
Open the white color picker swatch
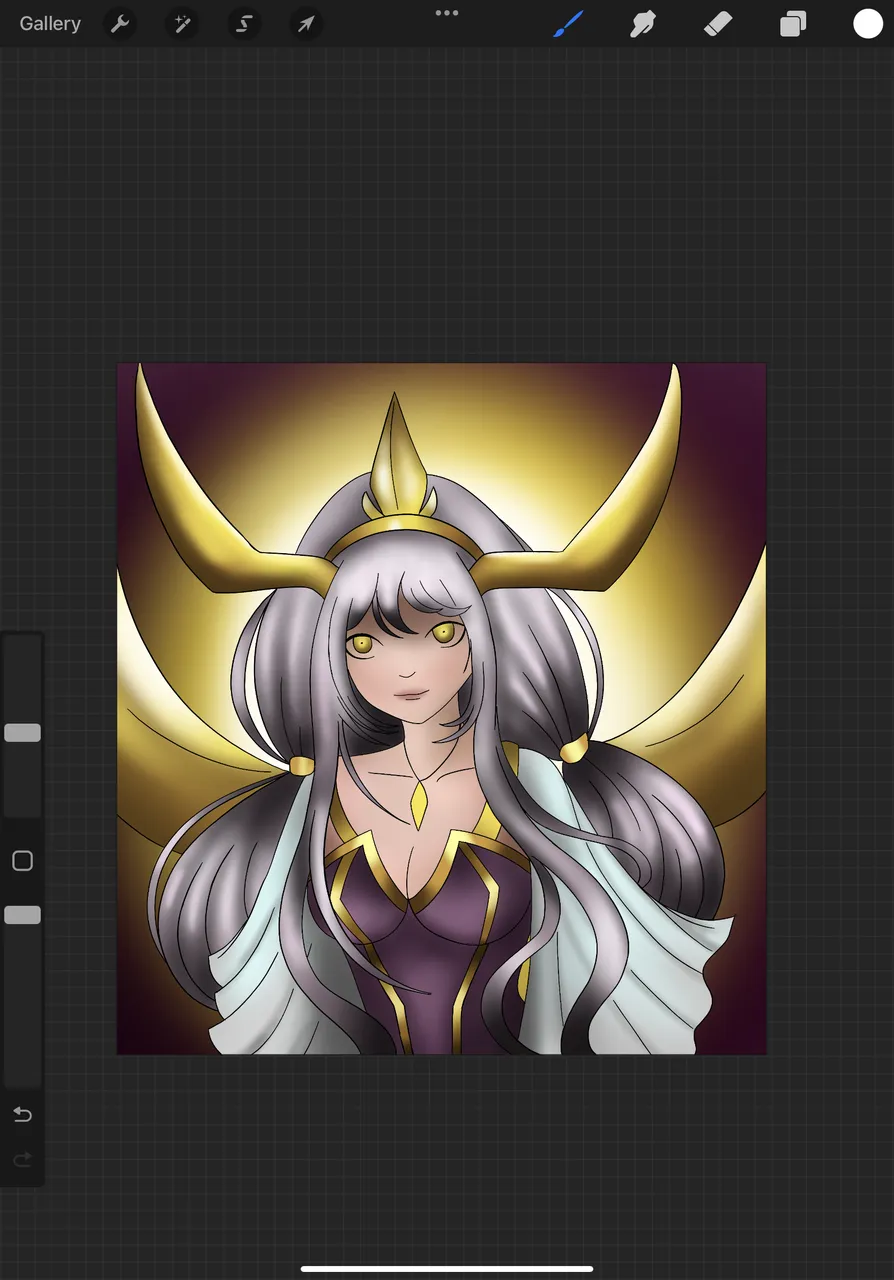pyautogui.click(x=868, y=24)
